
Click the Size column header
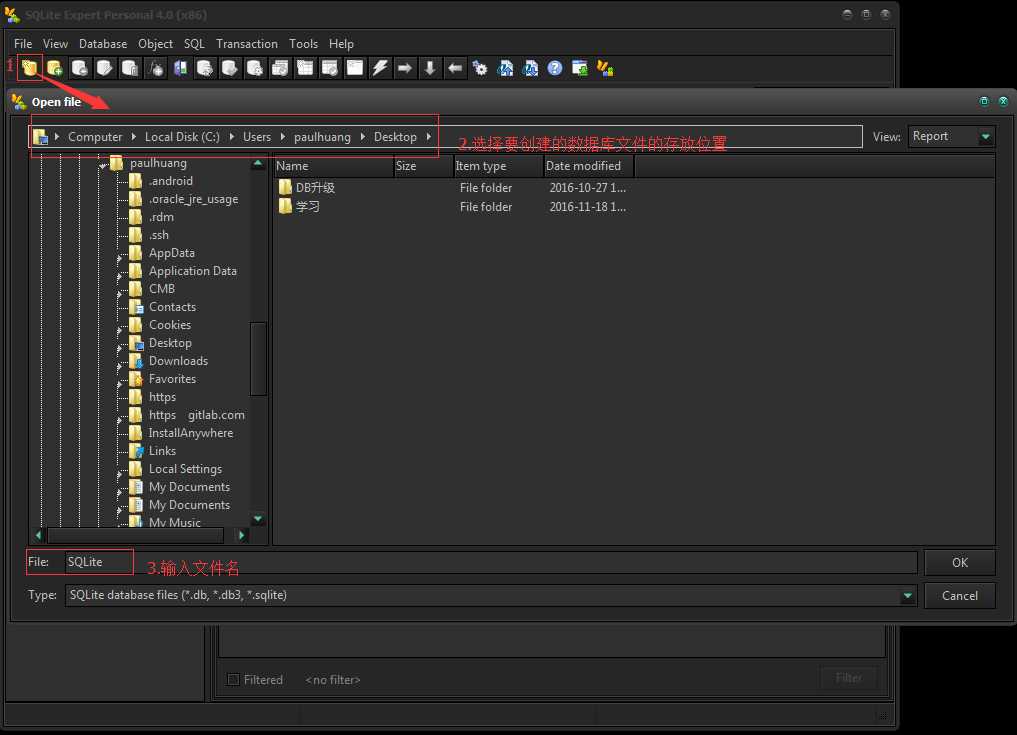pos(424,166)
